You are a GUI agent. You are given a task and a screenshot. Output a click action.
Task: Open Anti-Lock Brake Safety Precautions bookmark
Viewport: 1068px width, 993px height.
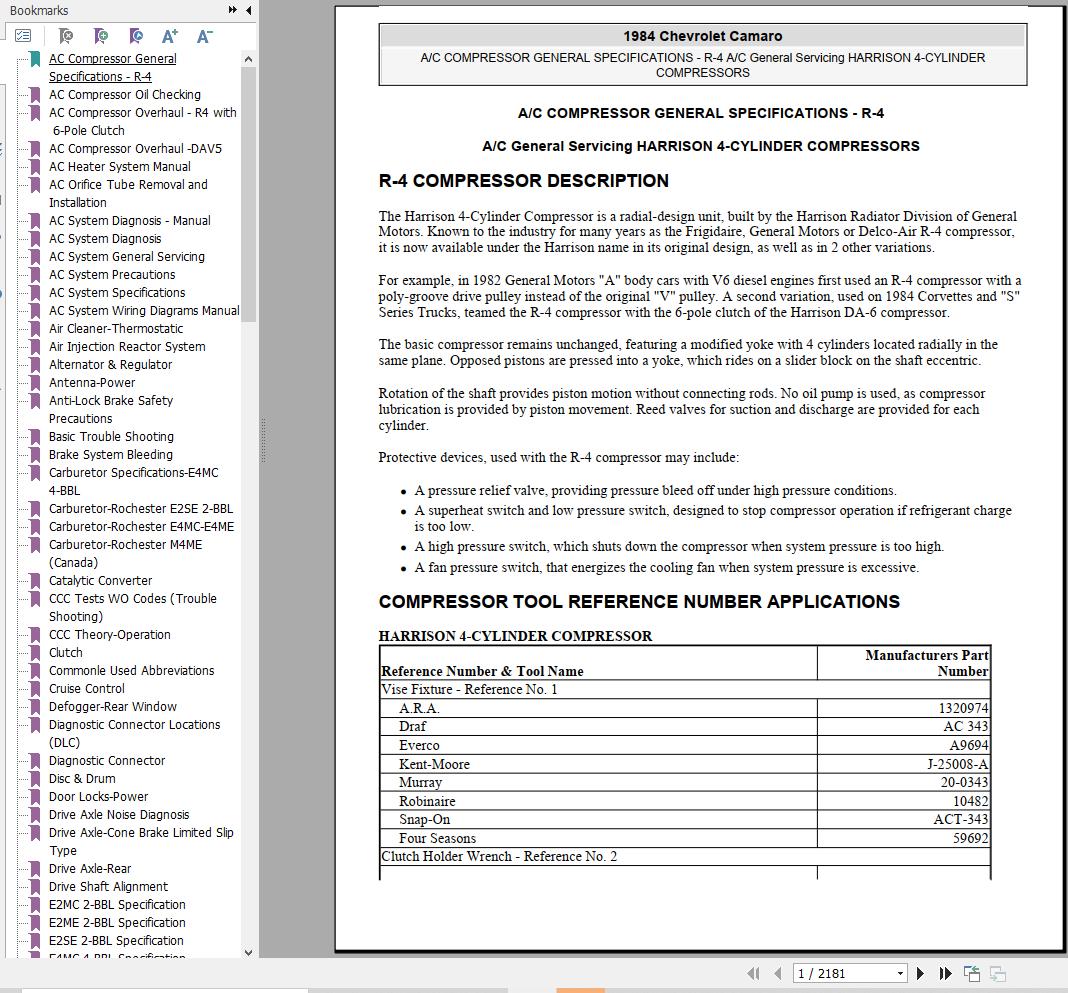tap(110, 409)
